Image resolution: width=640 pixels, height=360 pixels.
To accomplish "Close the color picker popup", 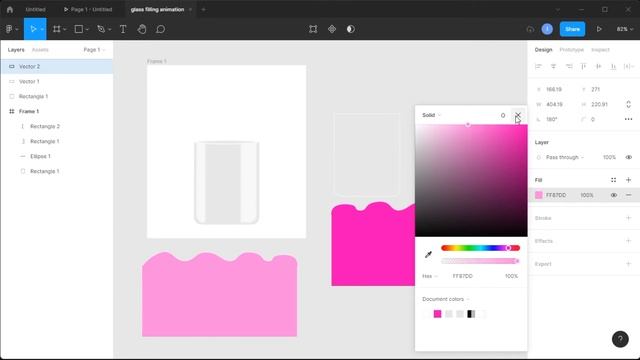I will [x=518, y=115].
